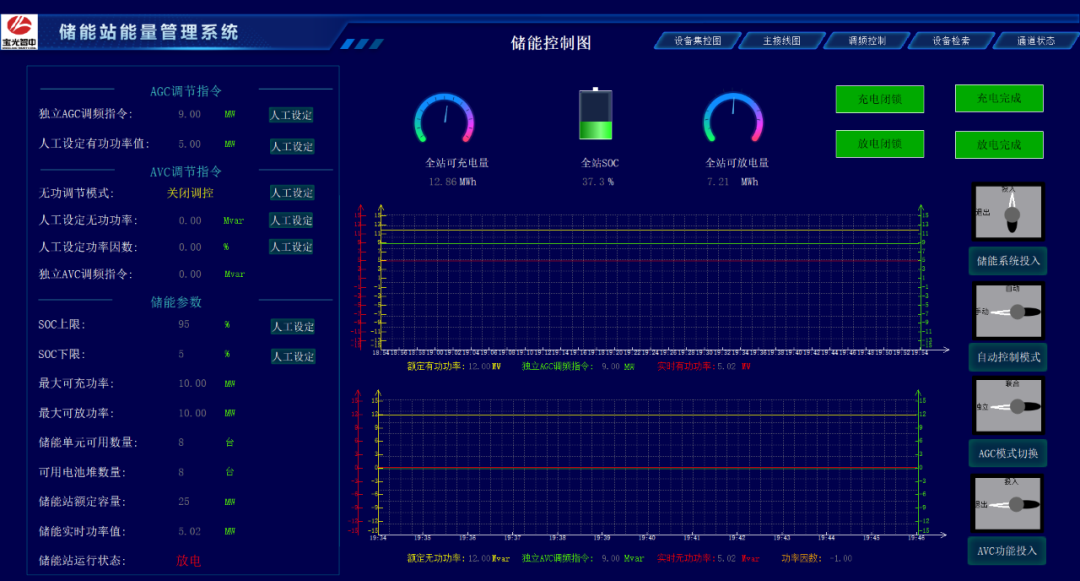The height and width of the screenshot is (581, 1080).
Task: Click the company logo in the header
Action: [x=20, y=30]
